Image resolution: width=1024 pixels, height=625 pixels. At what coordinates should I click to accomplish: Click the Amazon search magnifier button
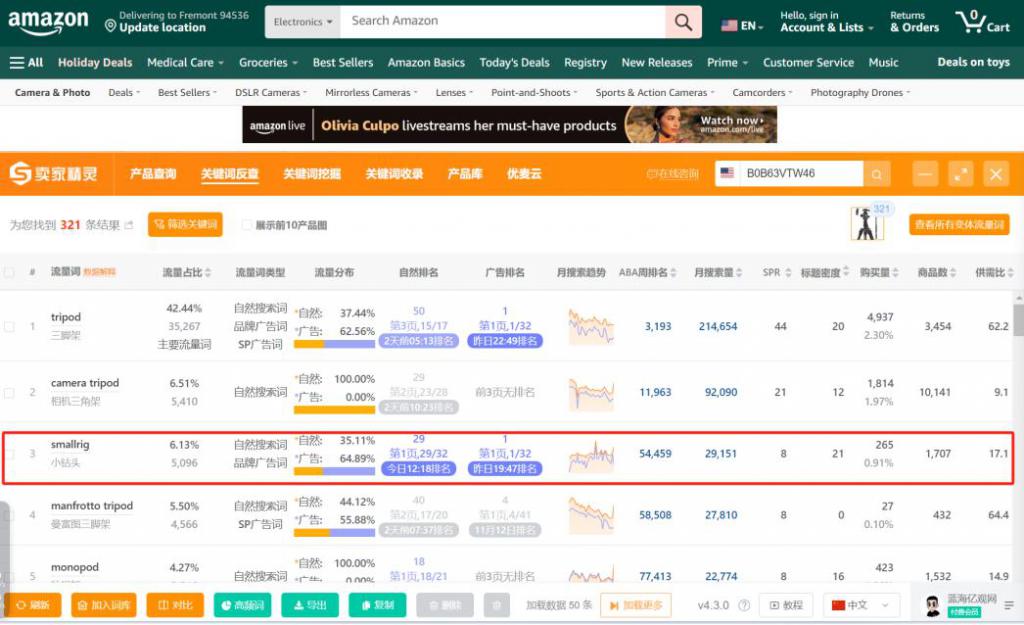(683, 22)
